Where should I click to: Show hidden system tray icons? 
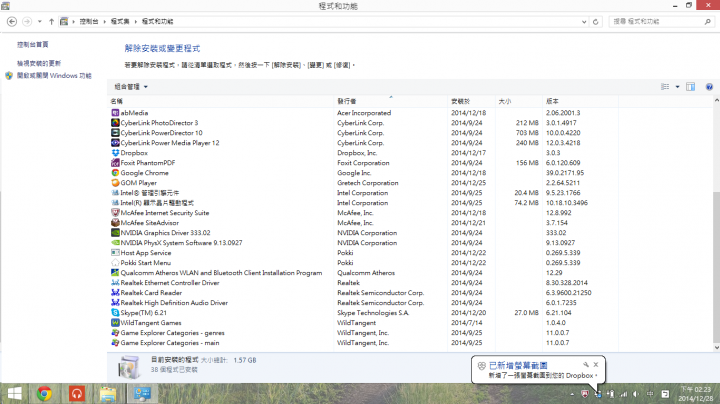pos(572,394)
